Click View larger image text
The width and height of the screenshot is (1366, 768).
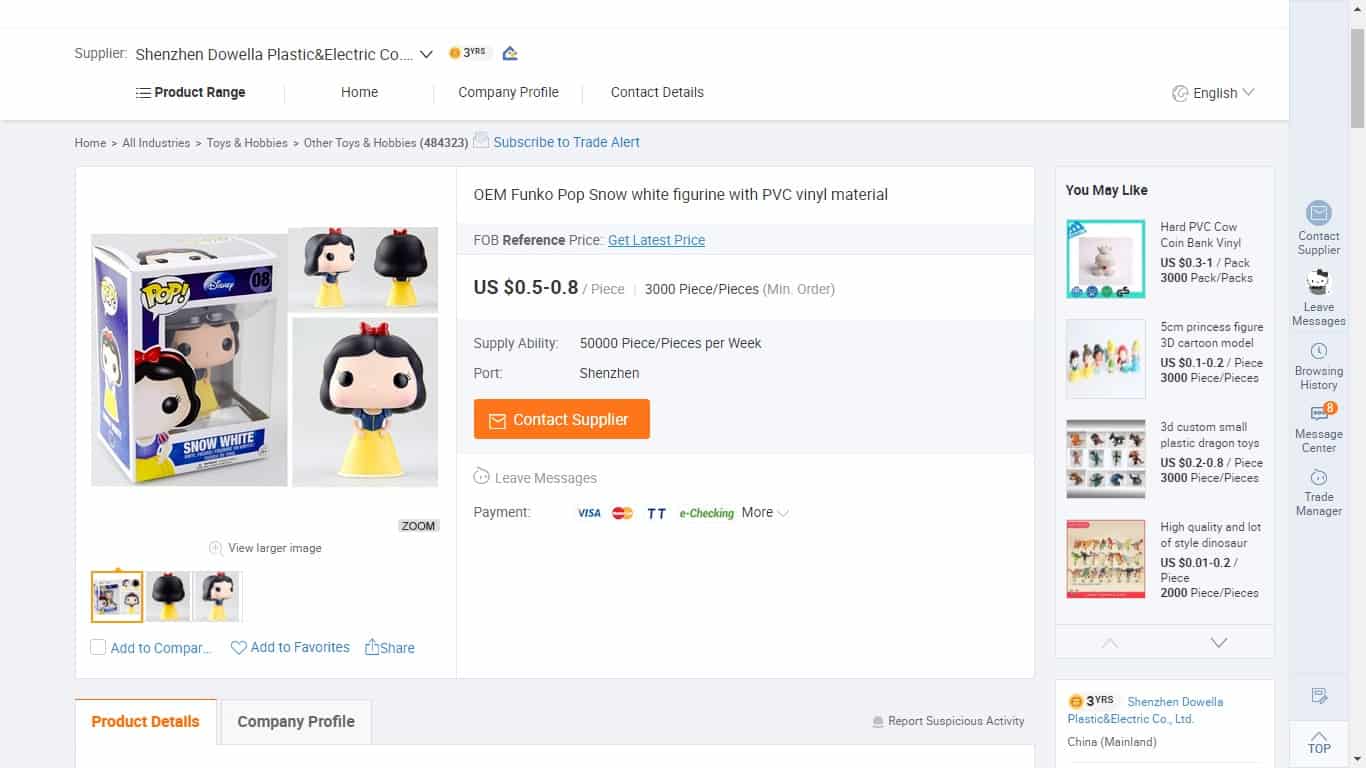275,548
